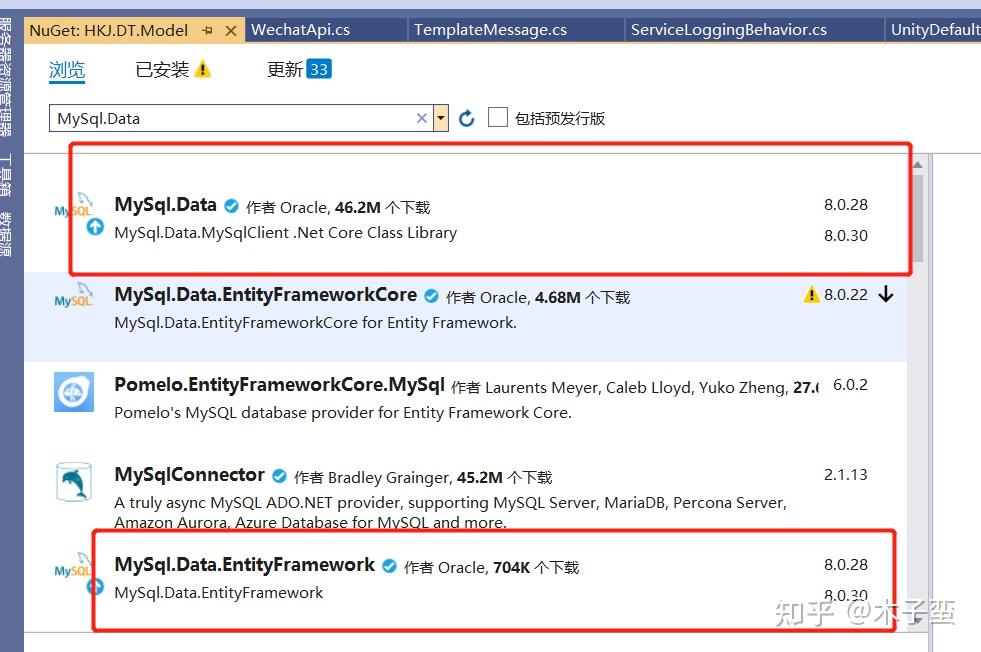
Task: Click MySql.Data.EntityFramework version 8.0.28
Action: pyautogui.click(x=846, y=564)
